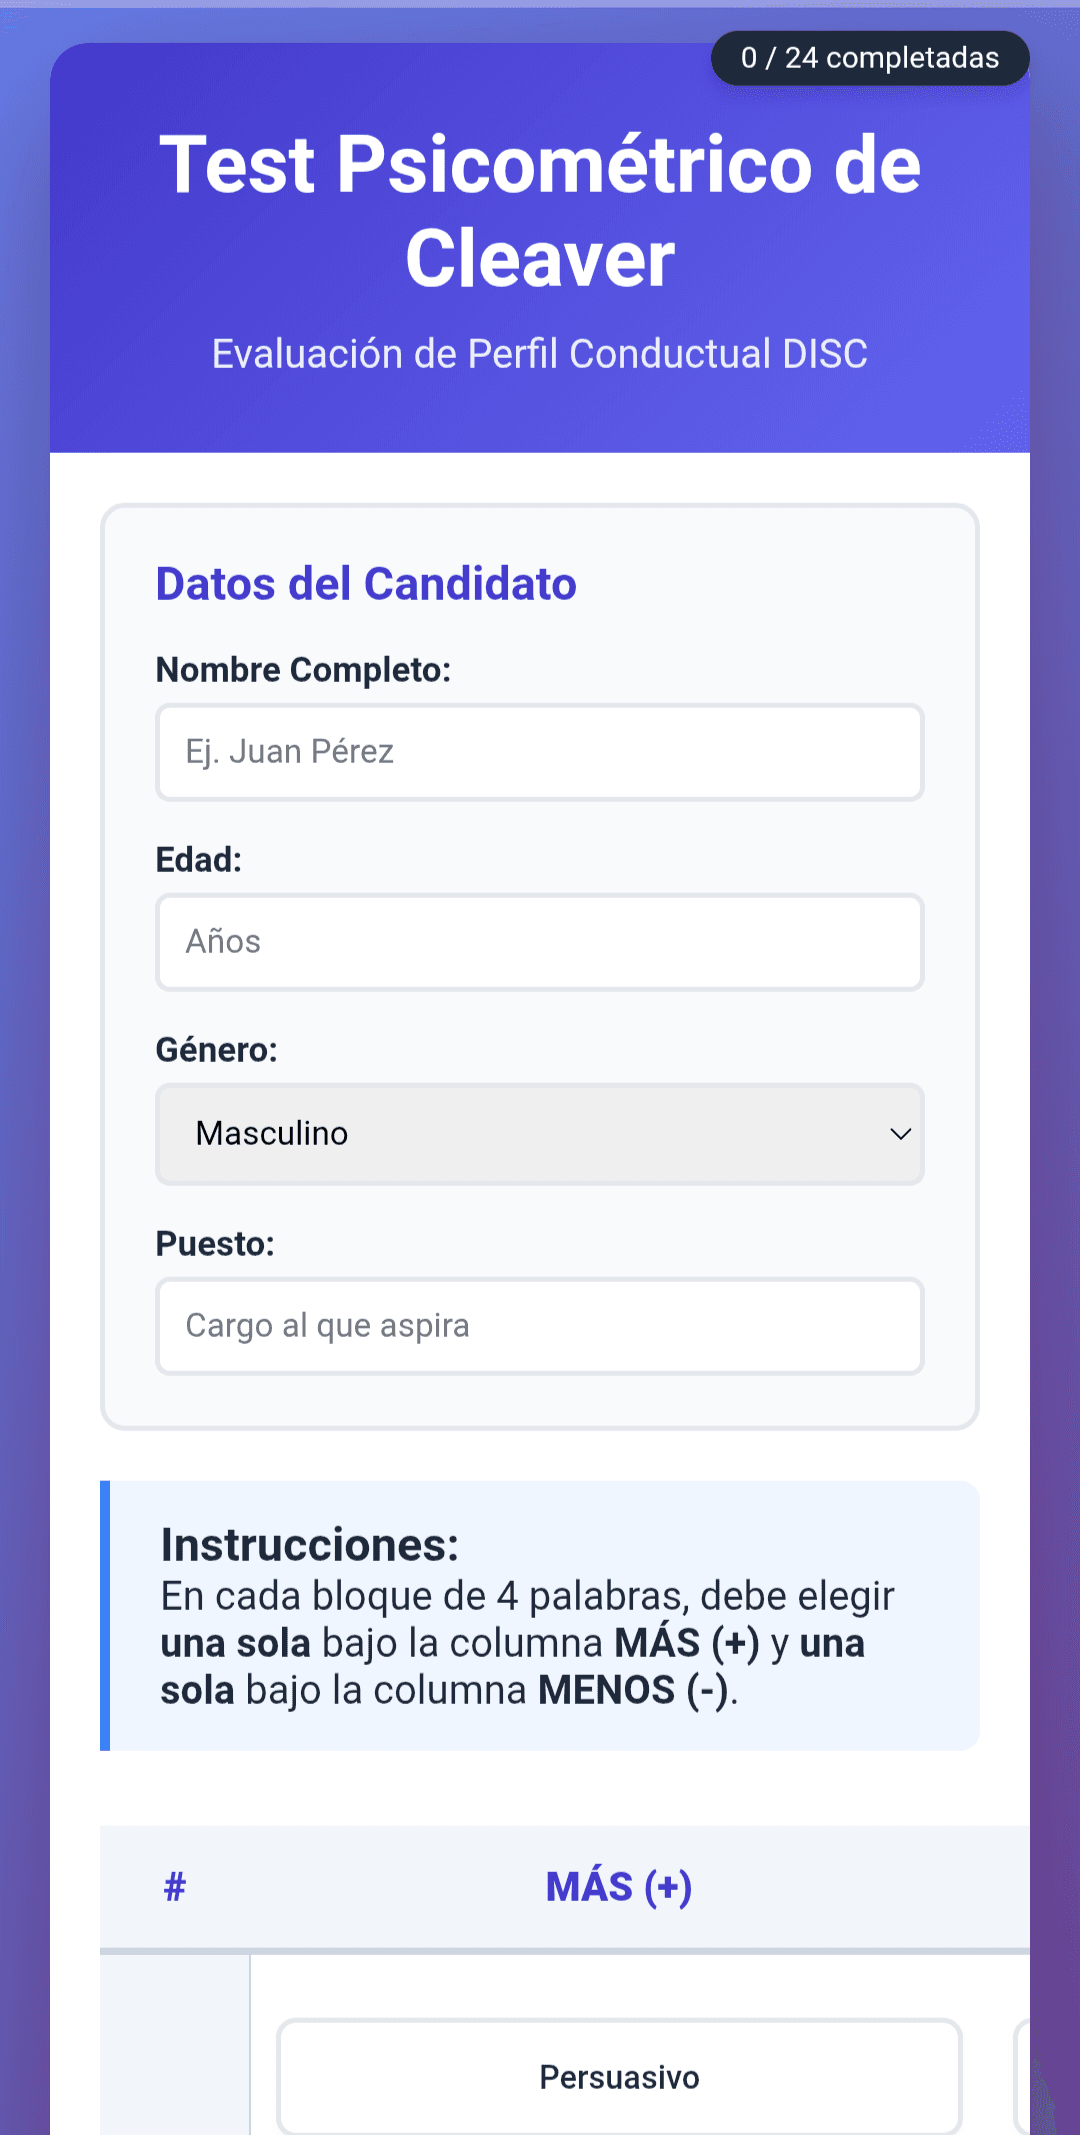Click the Nombre Completo label

click(303, 670)
